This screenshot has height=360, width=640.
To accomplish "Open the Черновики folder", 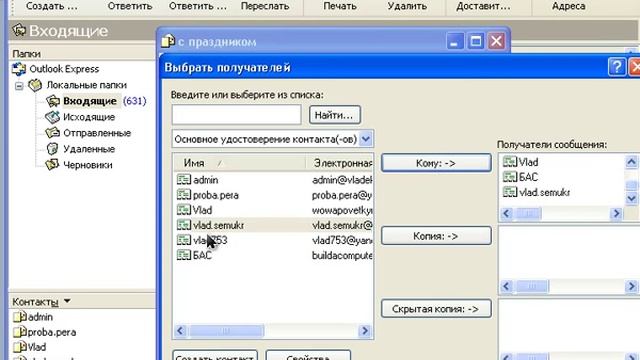I will click(x=88, y=165).
